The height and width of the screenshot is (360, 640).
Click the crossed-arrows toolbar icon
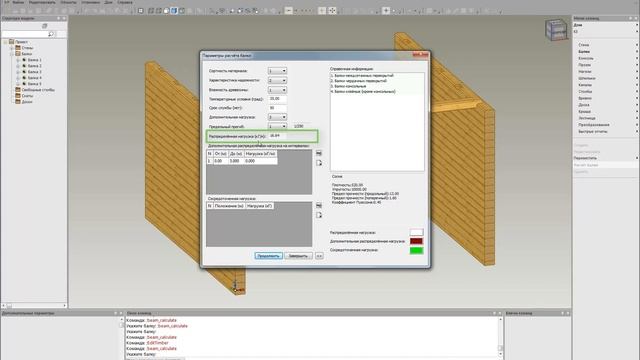tap(332, 11)
